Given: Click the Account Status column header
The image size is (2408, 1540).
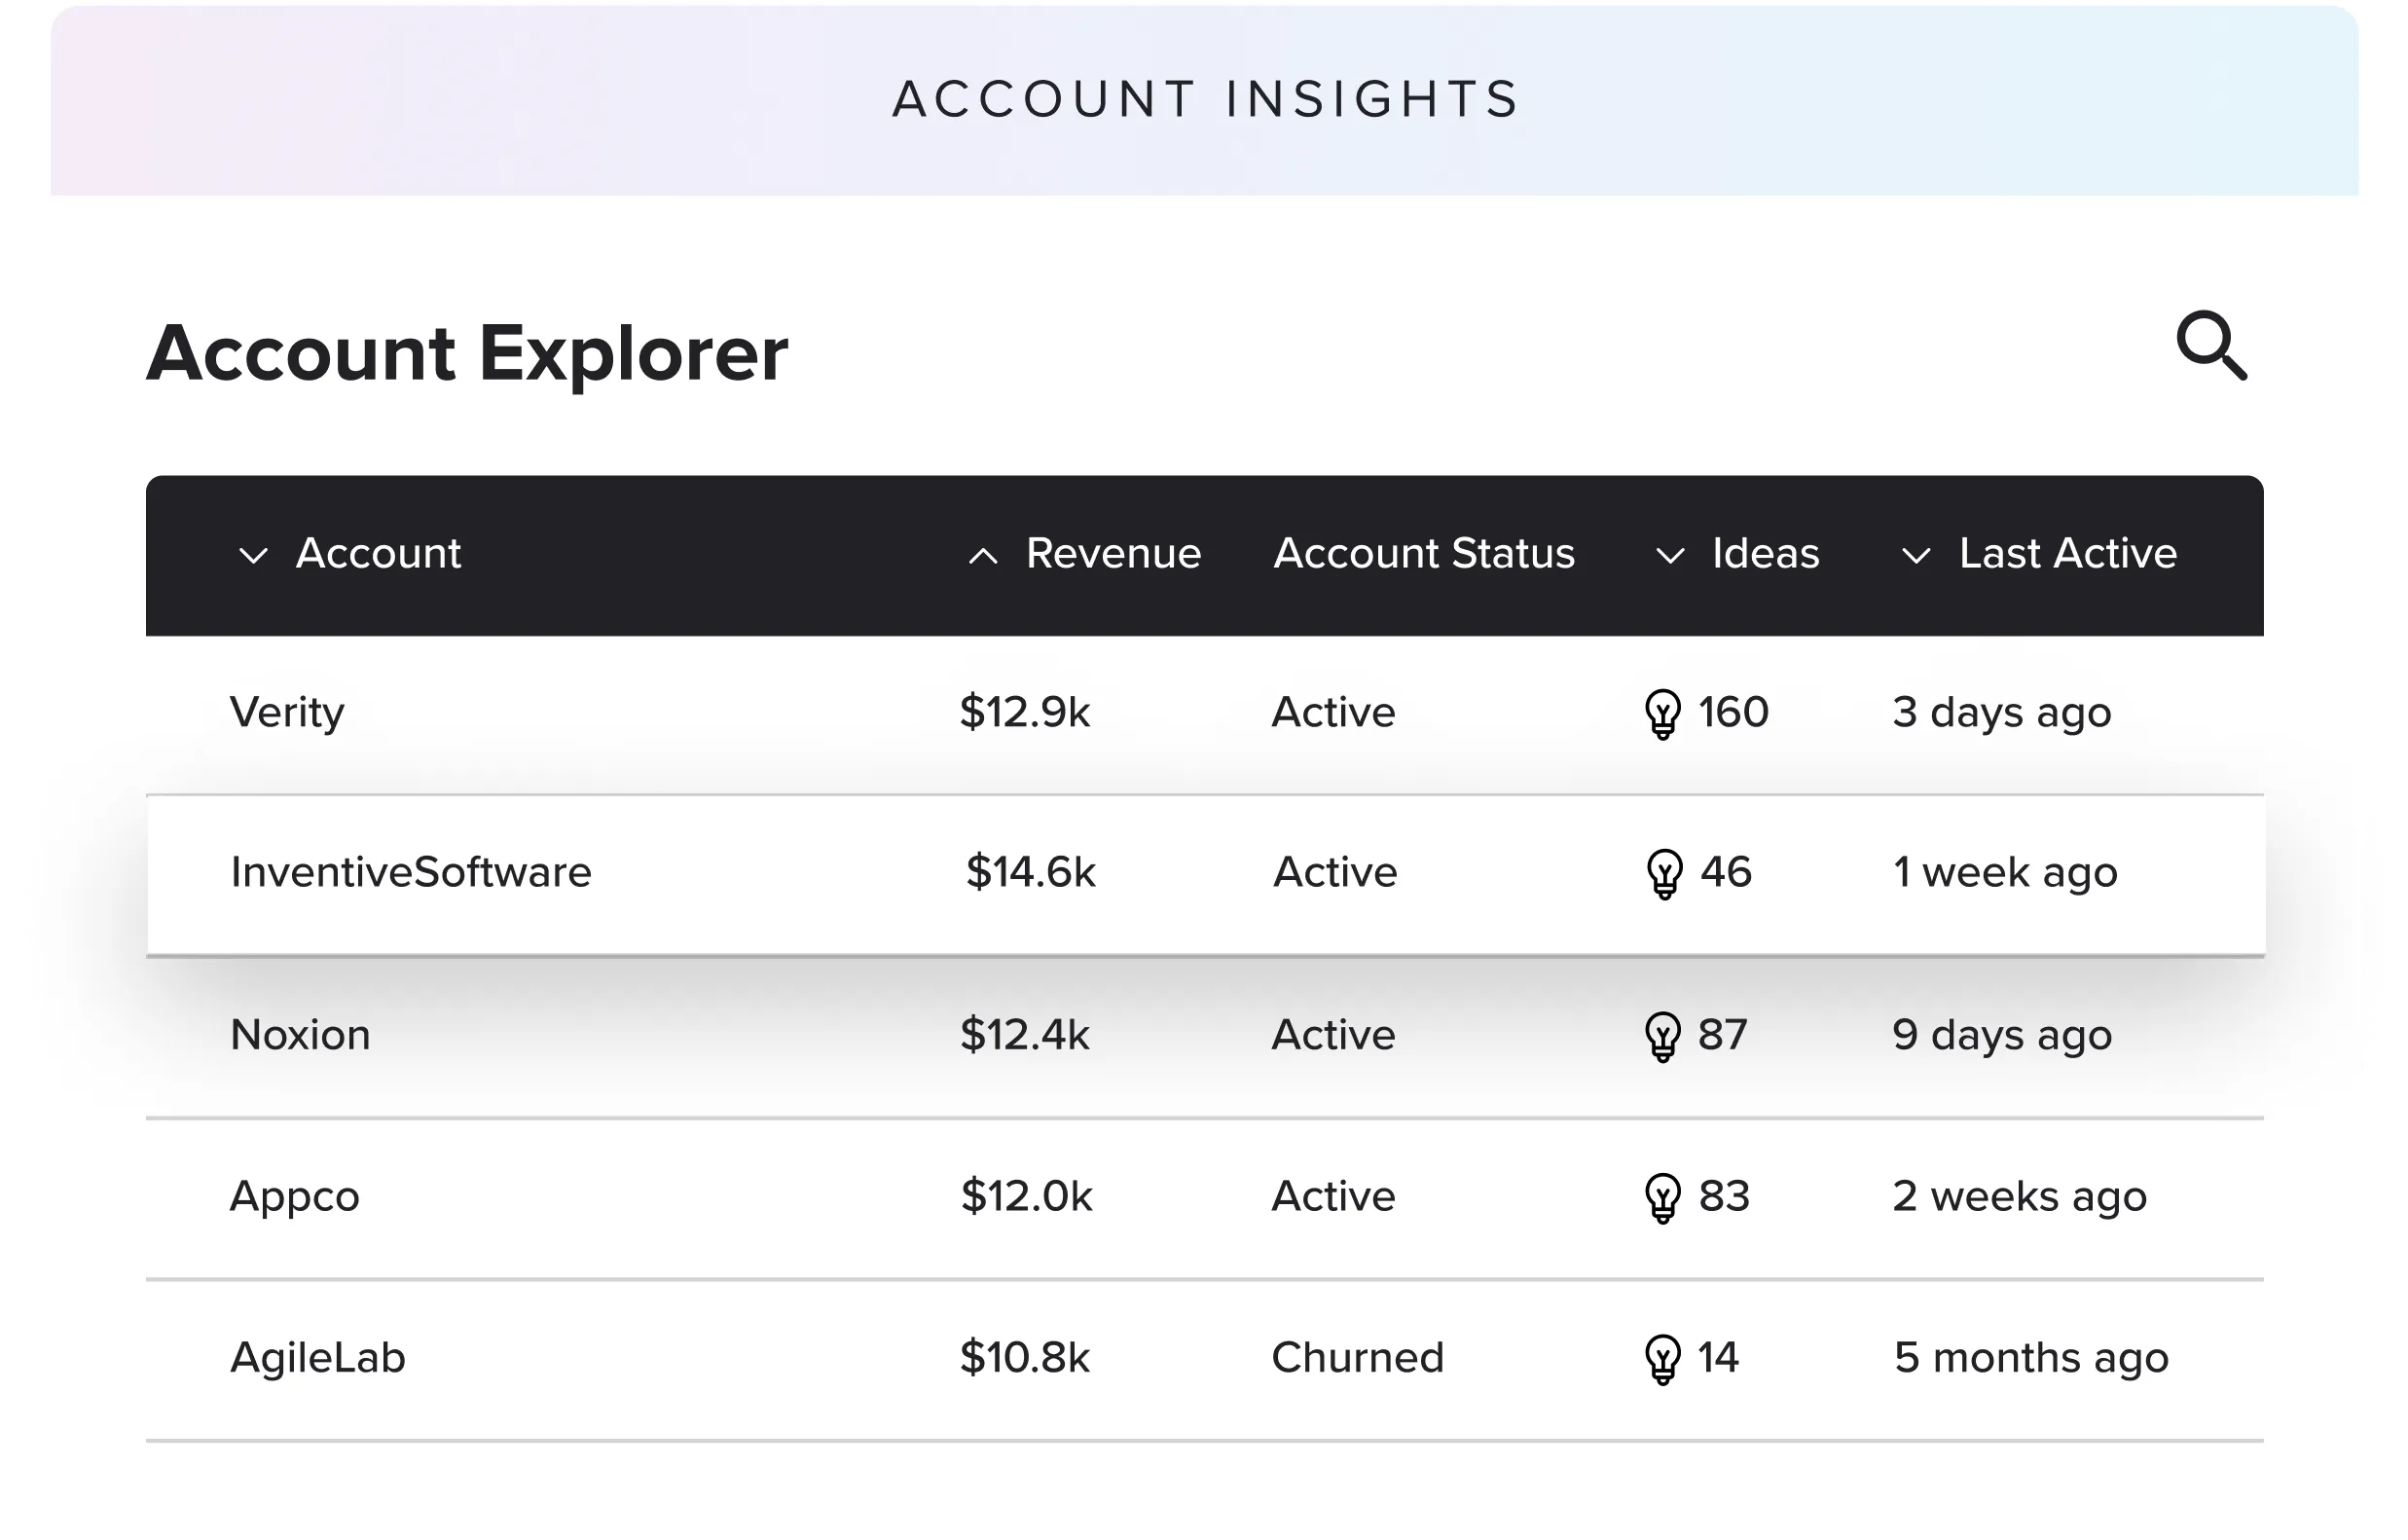Looking at the screenshot, I should (1423, 554).
